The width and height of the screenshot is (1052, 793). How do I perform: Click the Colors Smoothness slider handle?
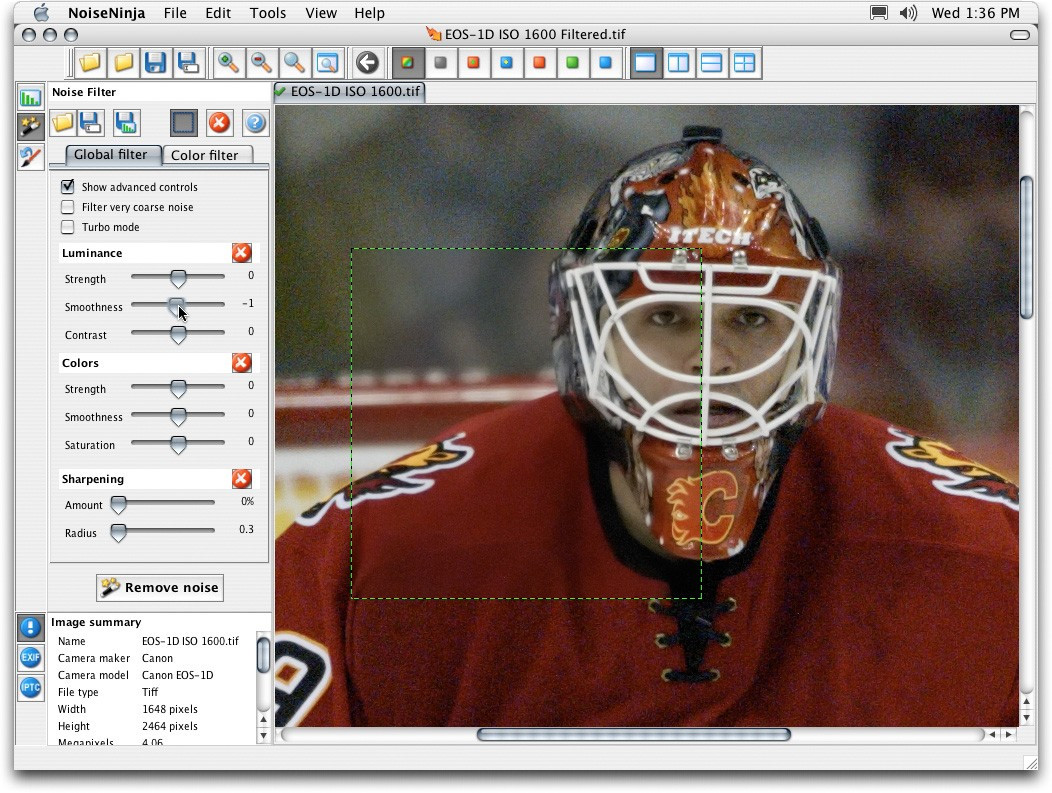178,417
